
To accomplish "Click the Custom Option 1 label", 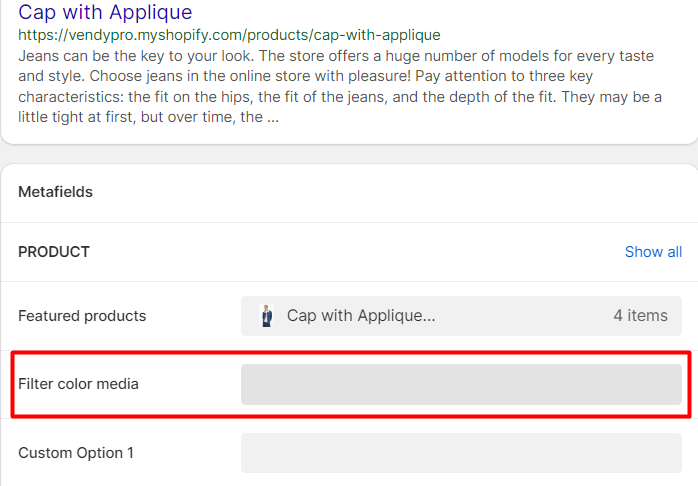I will 76,453.
